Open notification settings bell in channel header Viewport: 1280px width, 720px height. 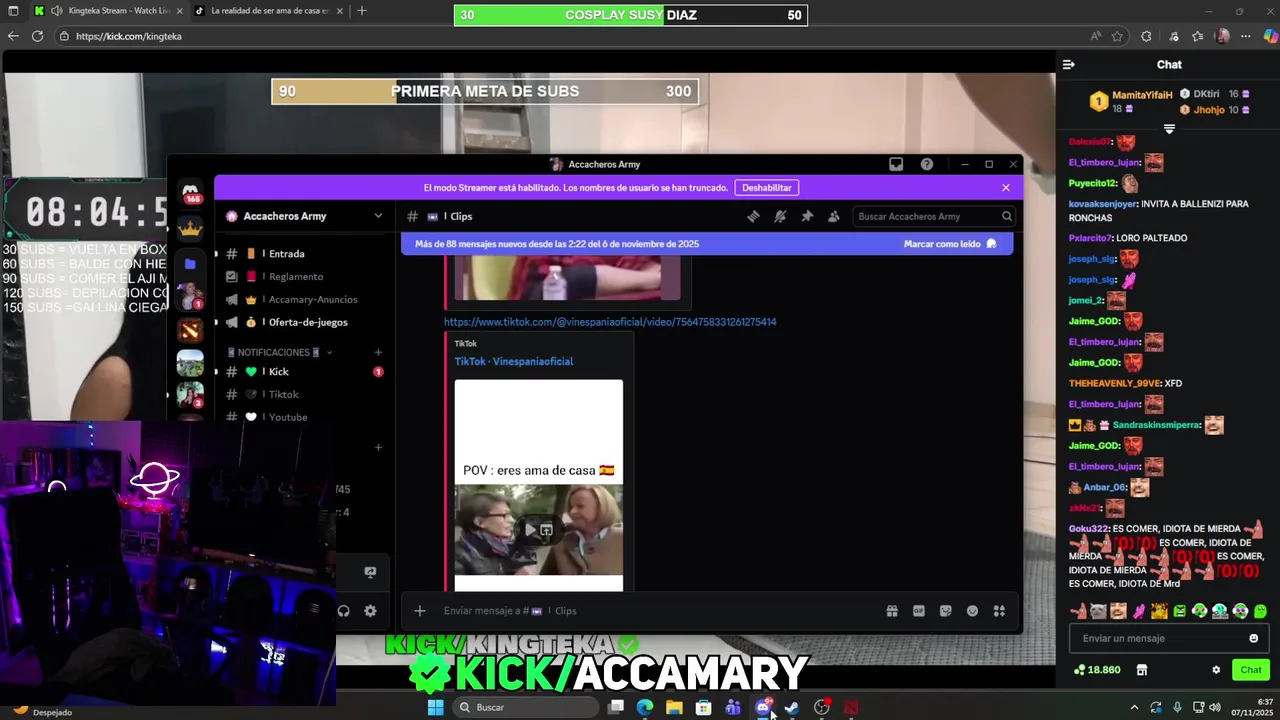780,216
